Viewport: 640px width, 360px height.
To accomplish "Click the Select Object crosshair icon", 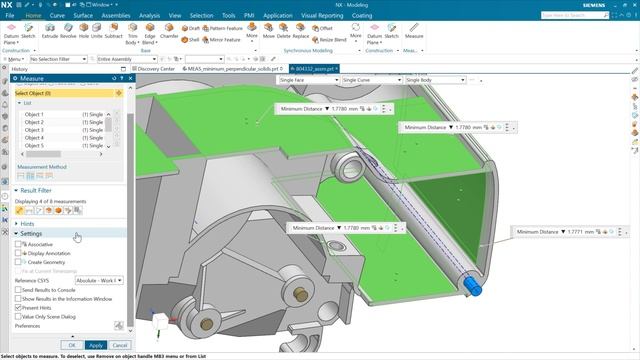I will tap(118, 93).
